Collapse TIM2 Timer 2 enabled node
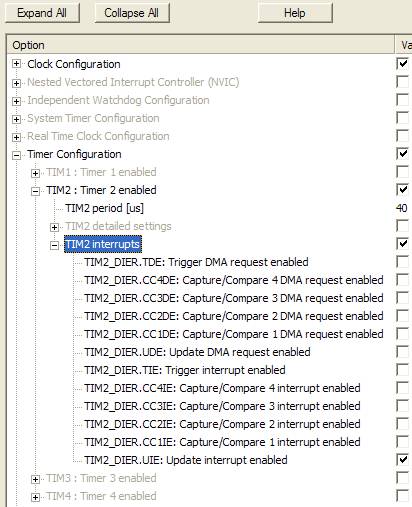Image resolution: width=412 pixels, height=507 pixels. click(35, 191)
